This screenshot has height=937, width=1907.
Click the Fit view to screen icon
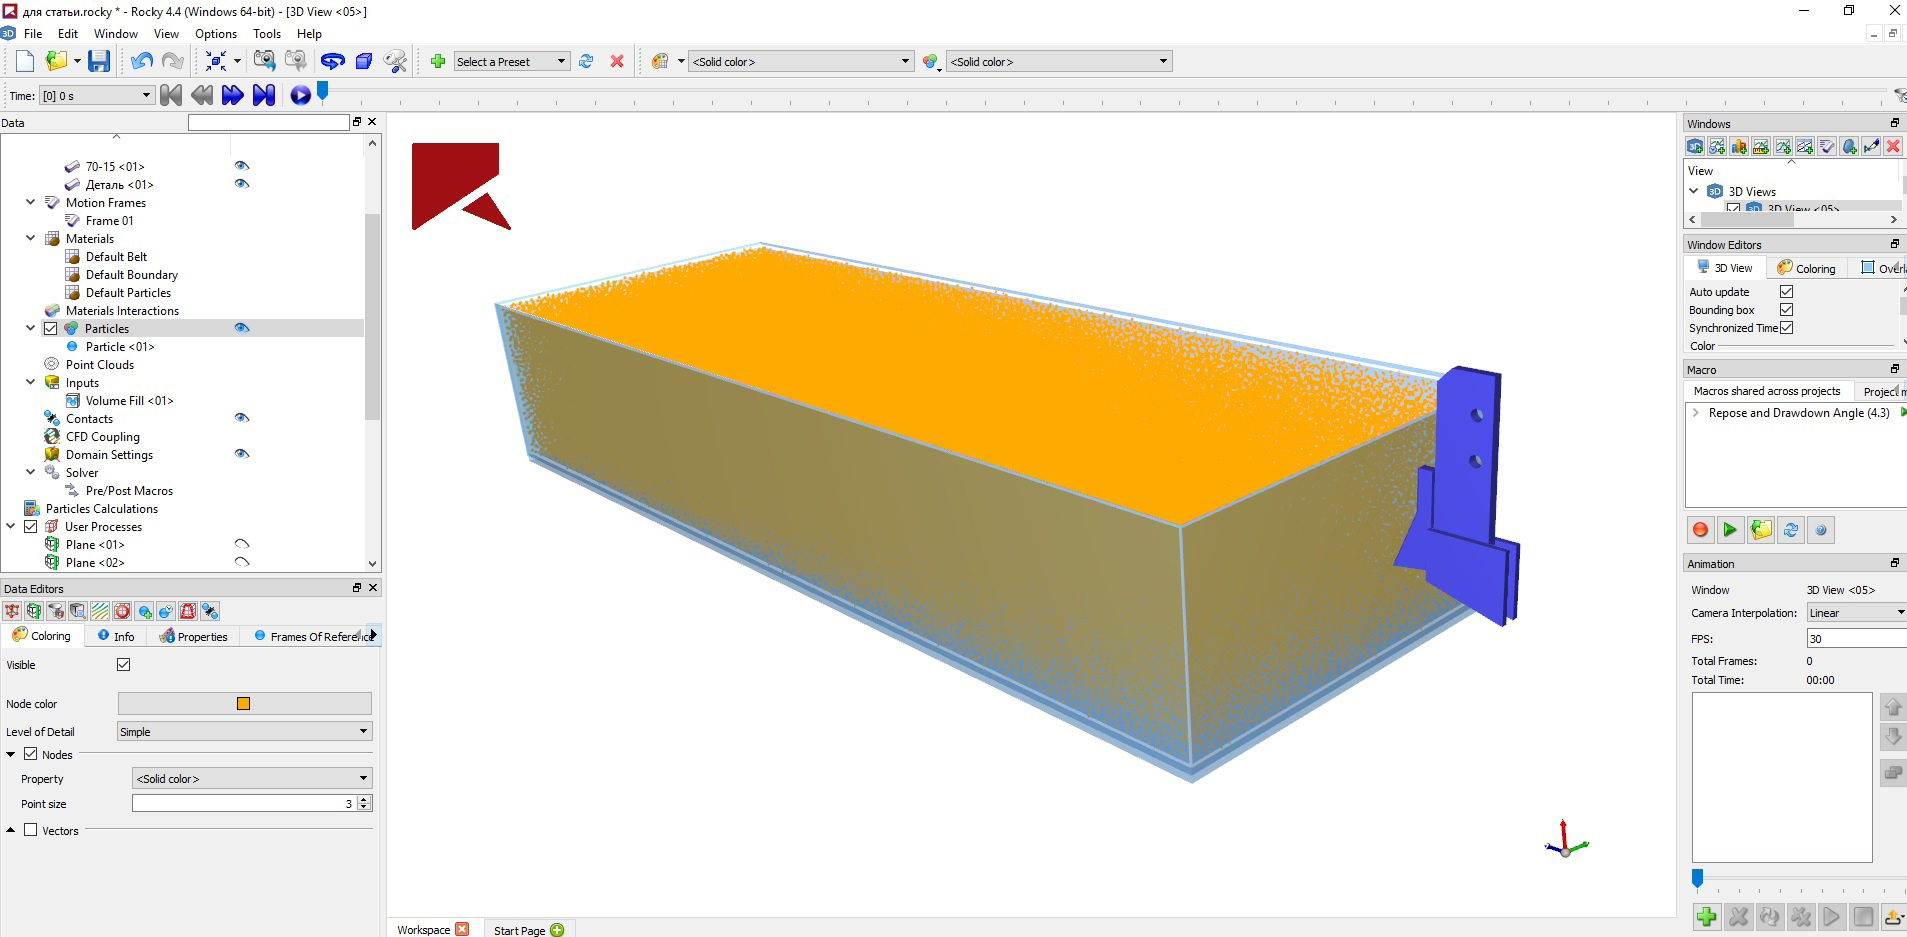click(x=216, y=61)
